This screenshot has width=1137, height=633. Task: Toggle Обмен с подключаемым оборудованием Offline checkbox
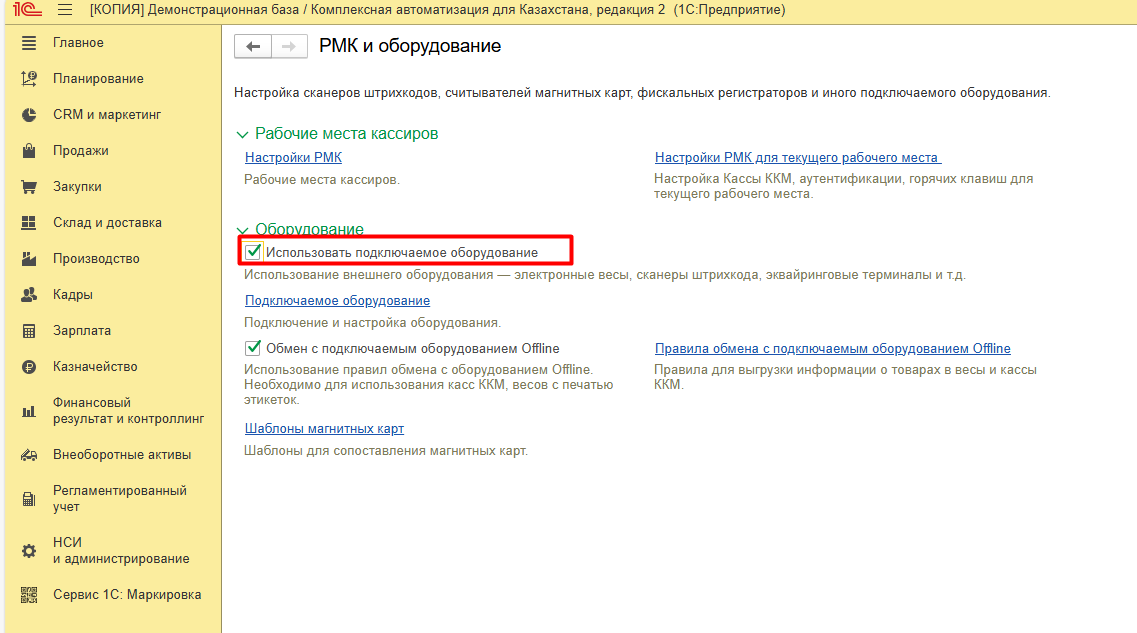point(253,348)
